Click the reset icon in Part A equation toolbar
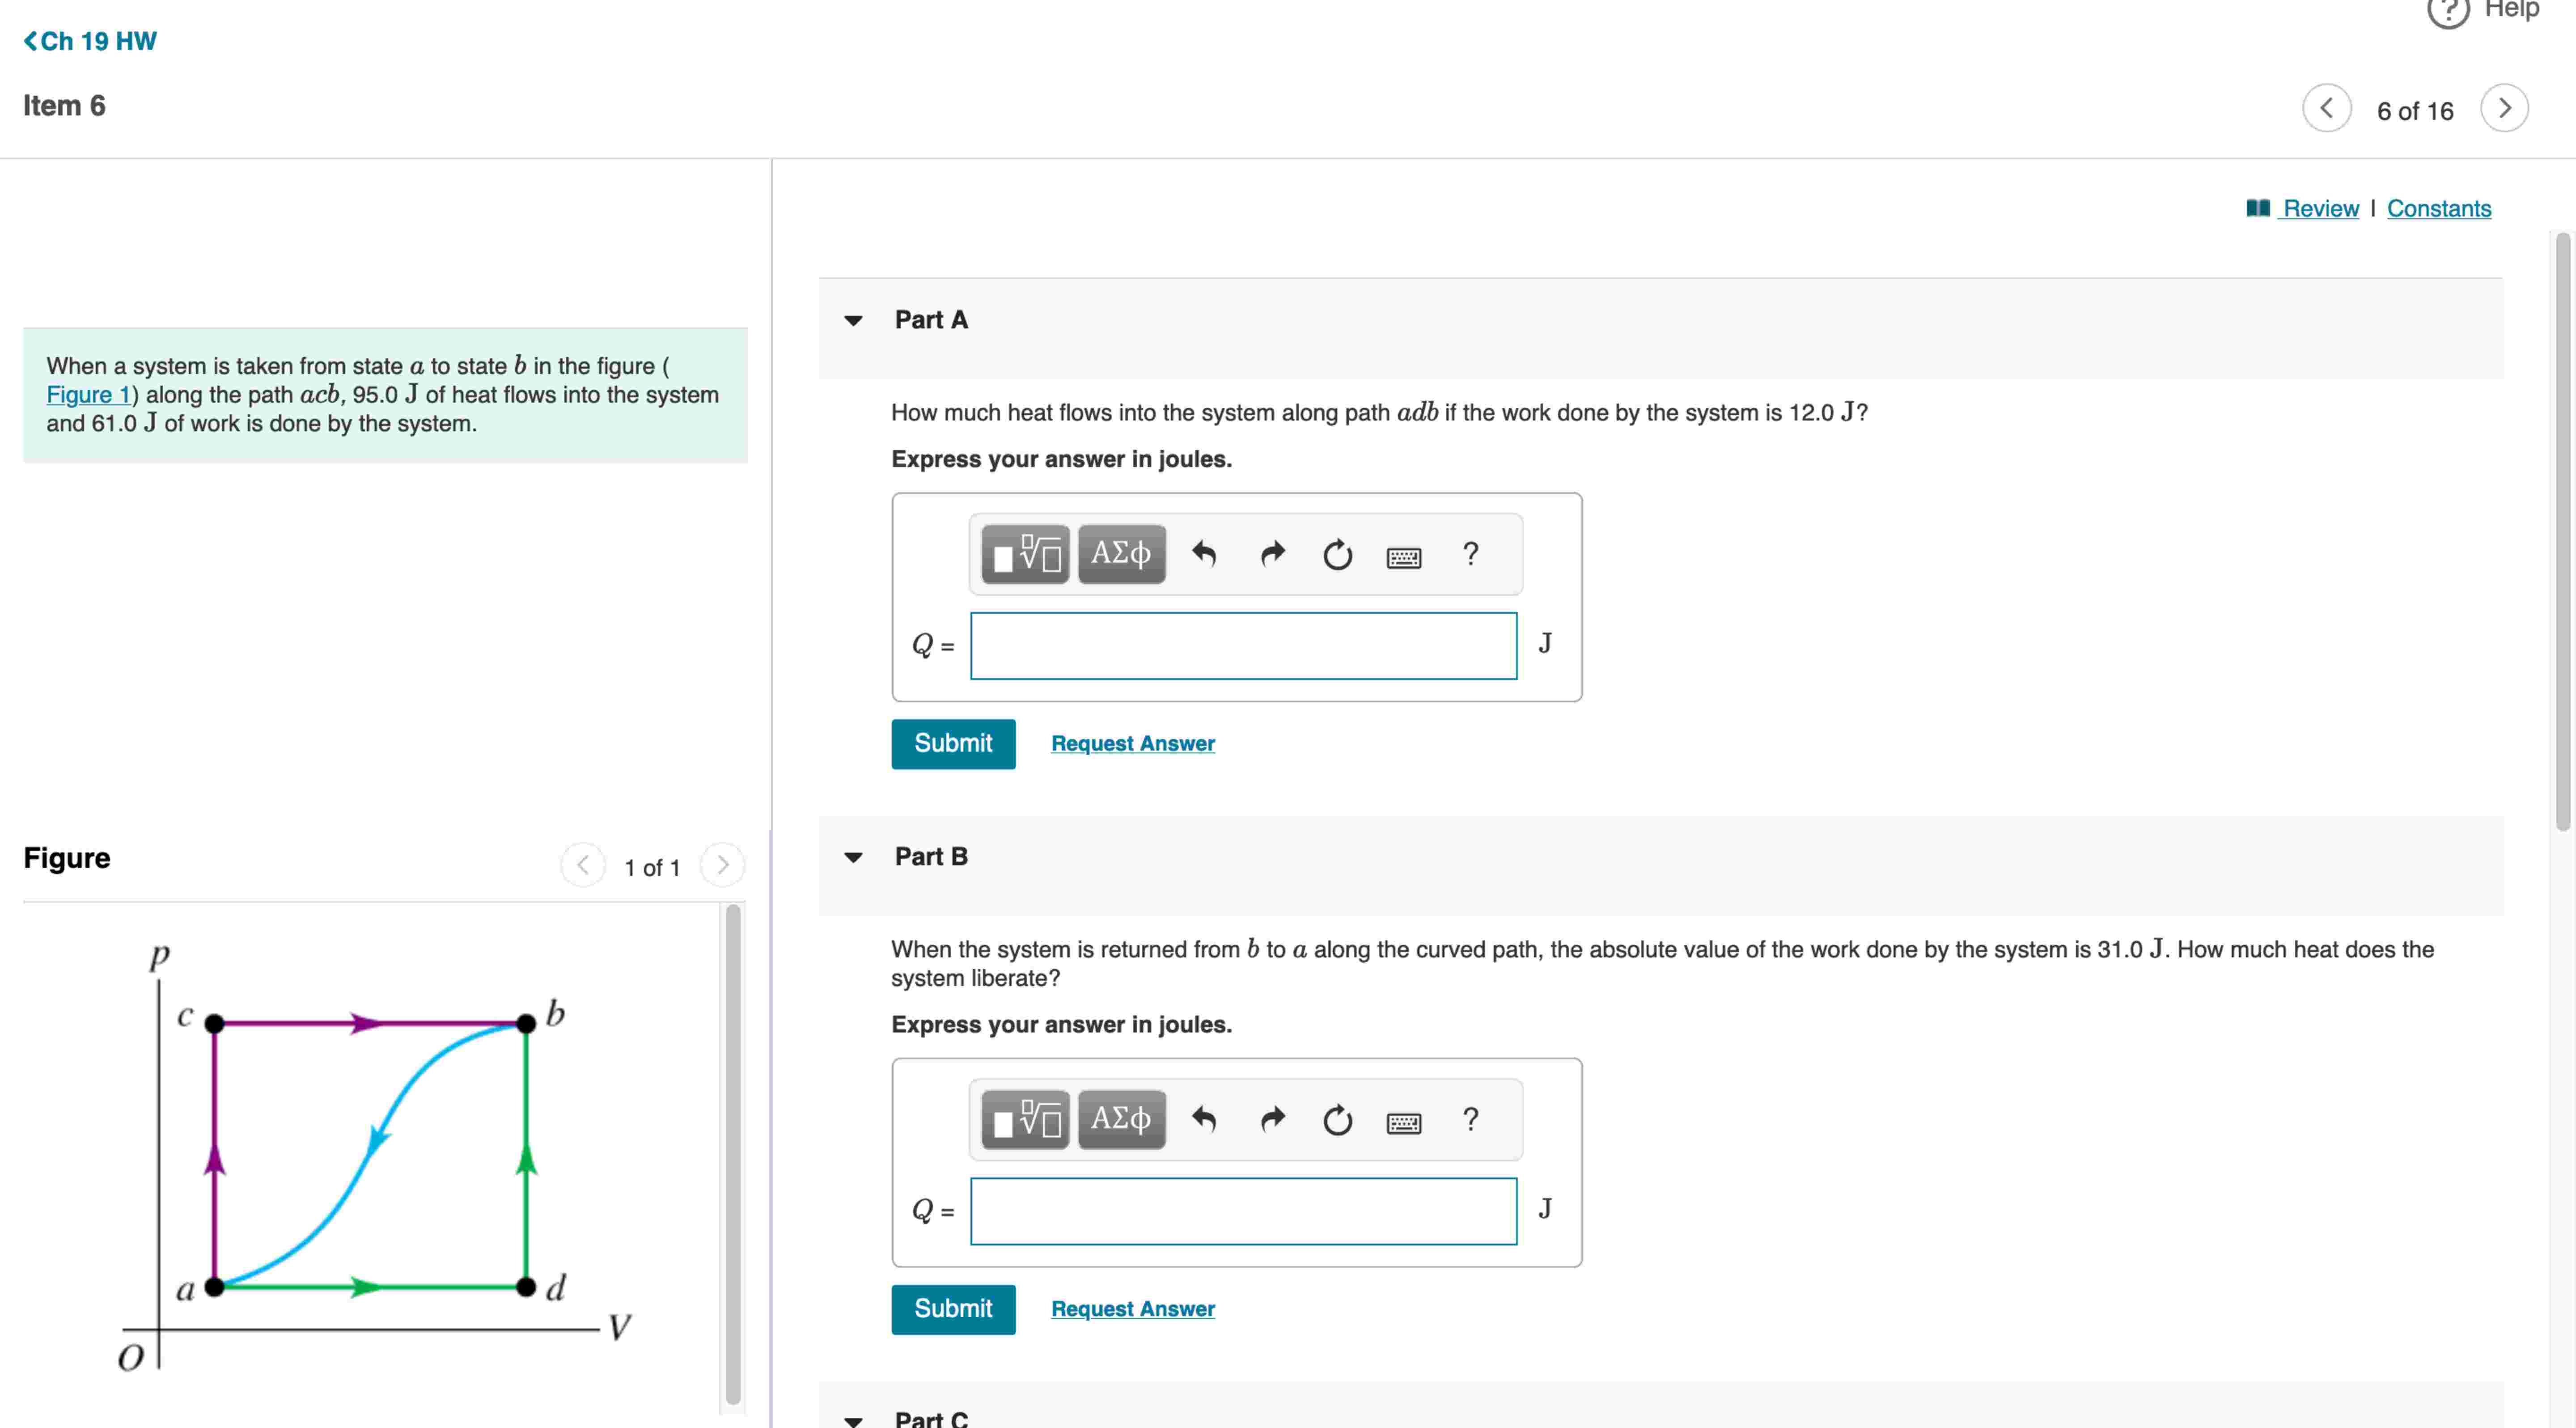 (1337, 554)
